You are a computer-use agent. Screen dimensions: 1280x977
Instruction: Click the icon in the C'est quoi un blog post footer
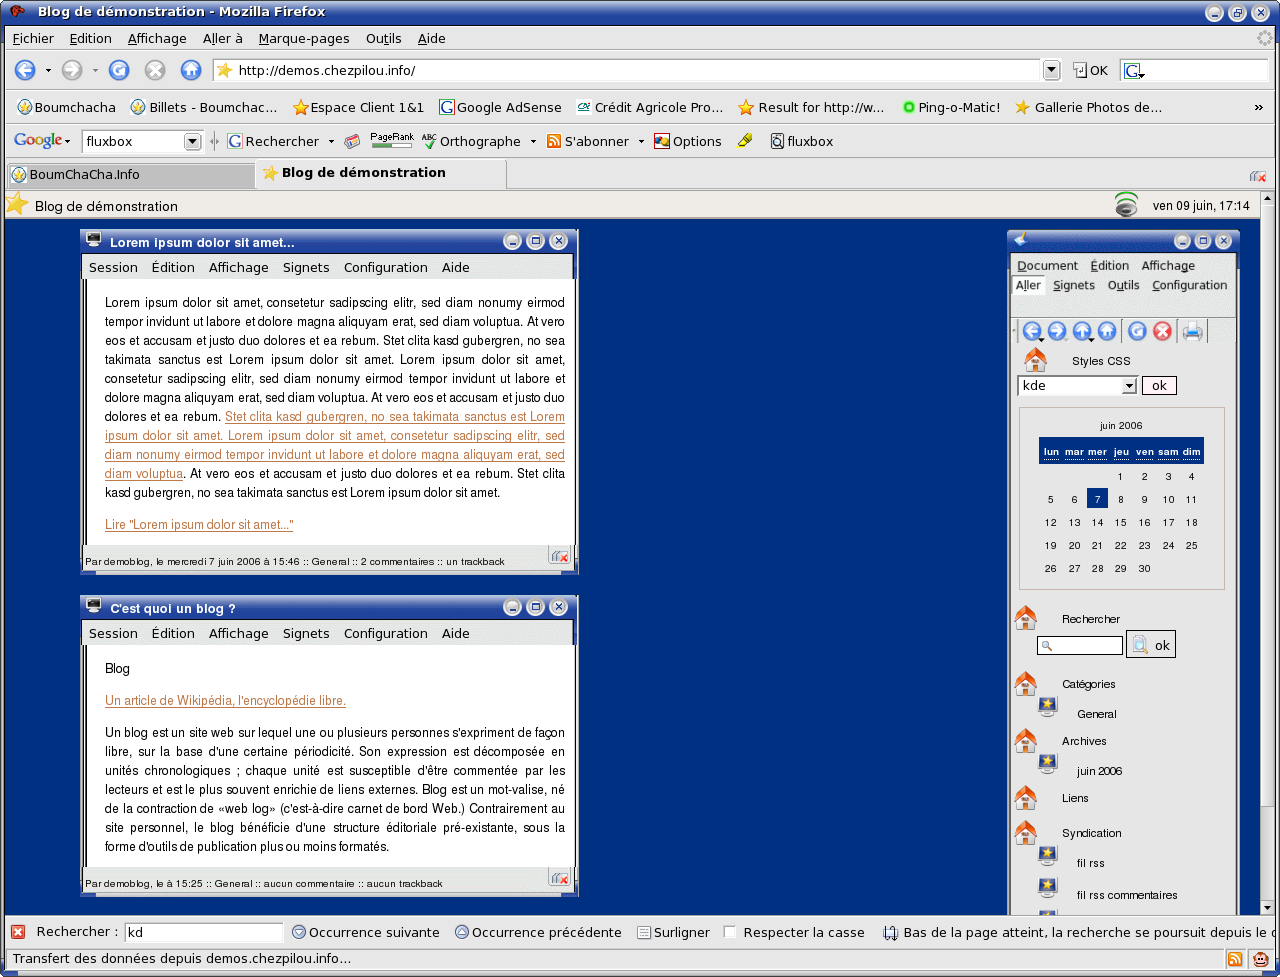pyautogui.click(x=559, y=877)
